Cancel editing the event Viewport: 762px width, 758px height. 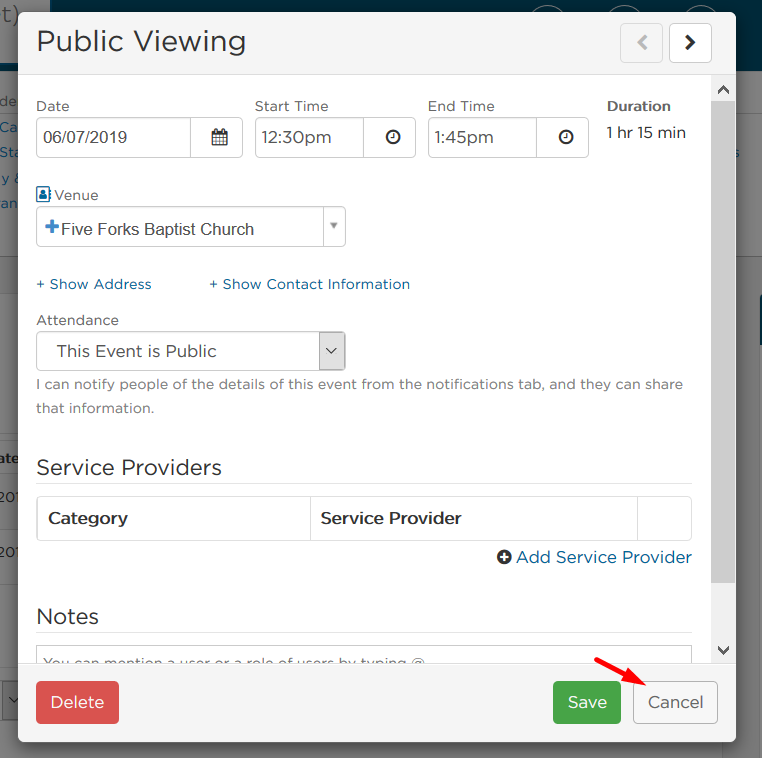(x=675, y=702)
